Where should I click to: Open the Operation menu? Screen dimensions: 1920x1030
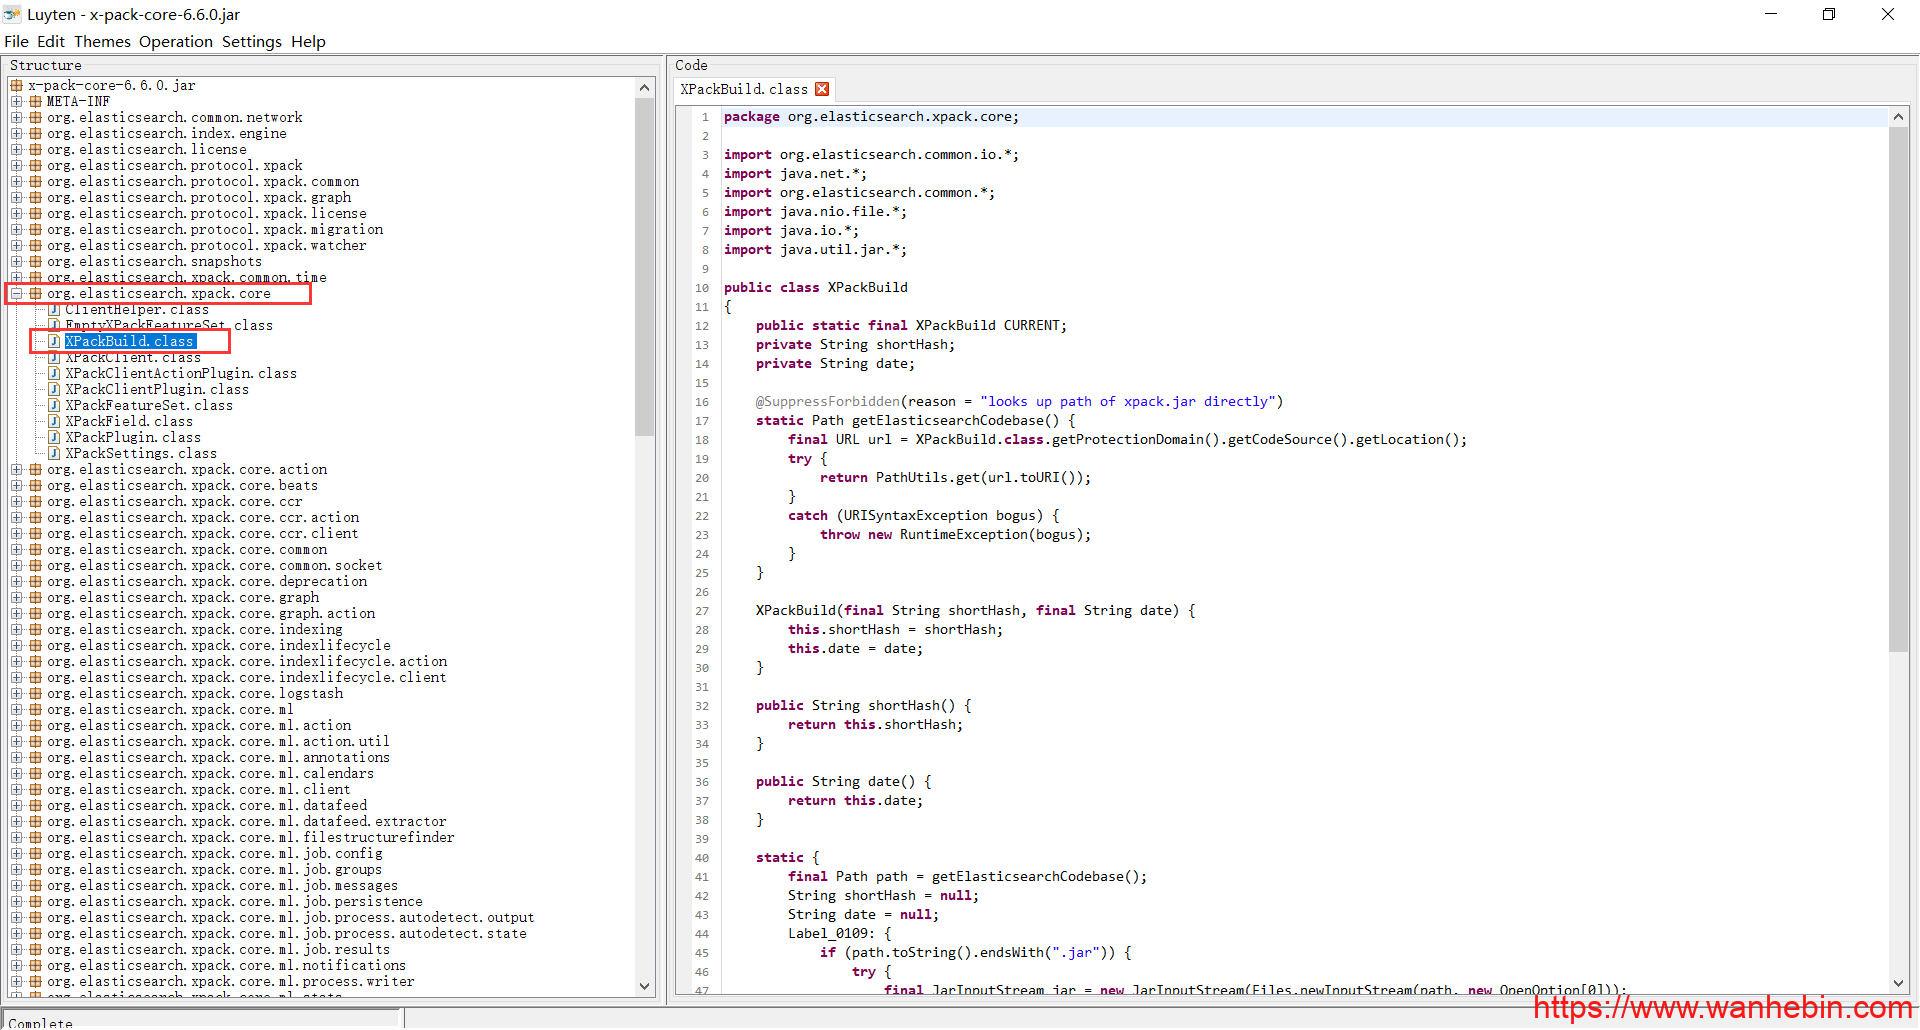[x=176, y=41]
